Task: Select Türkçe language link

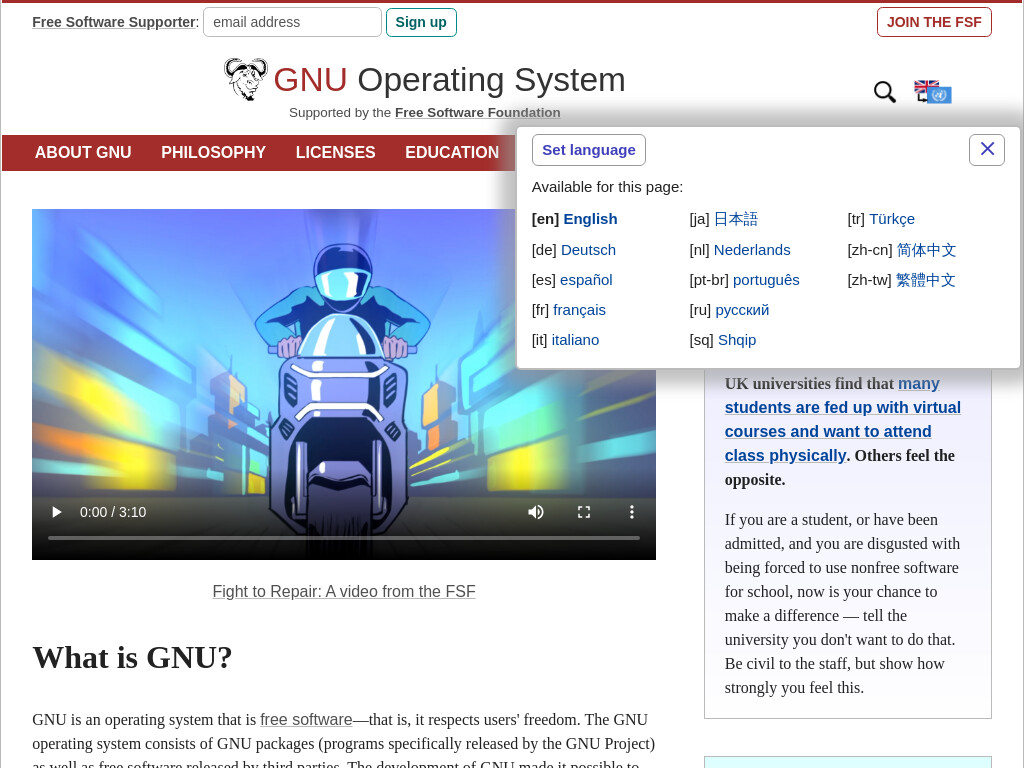Action: coord(891,219)
